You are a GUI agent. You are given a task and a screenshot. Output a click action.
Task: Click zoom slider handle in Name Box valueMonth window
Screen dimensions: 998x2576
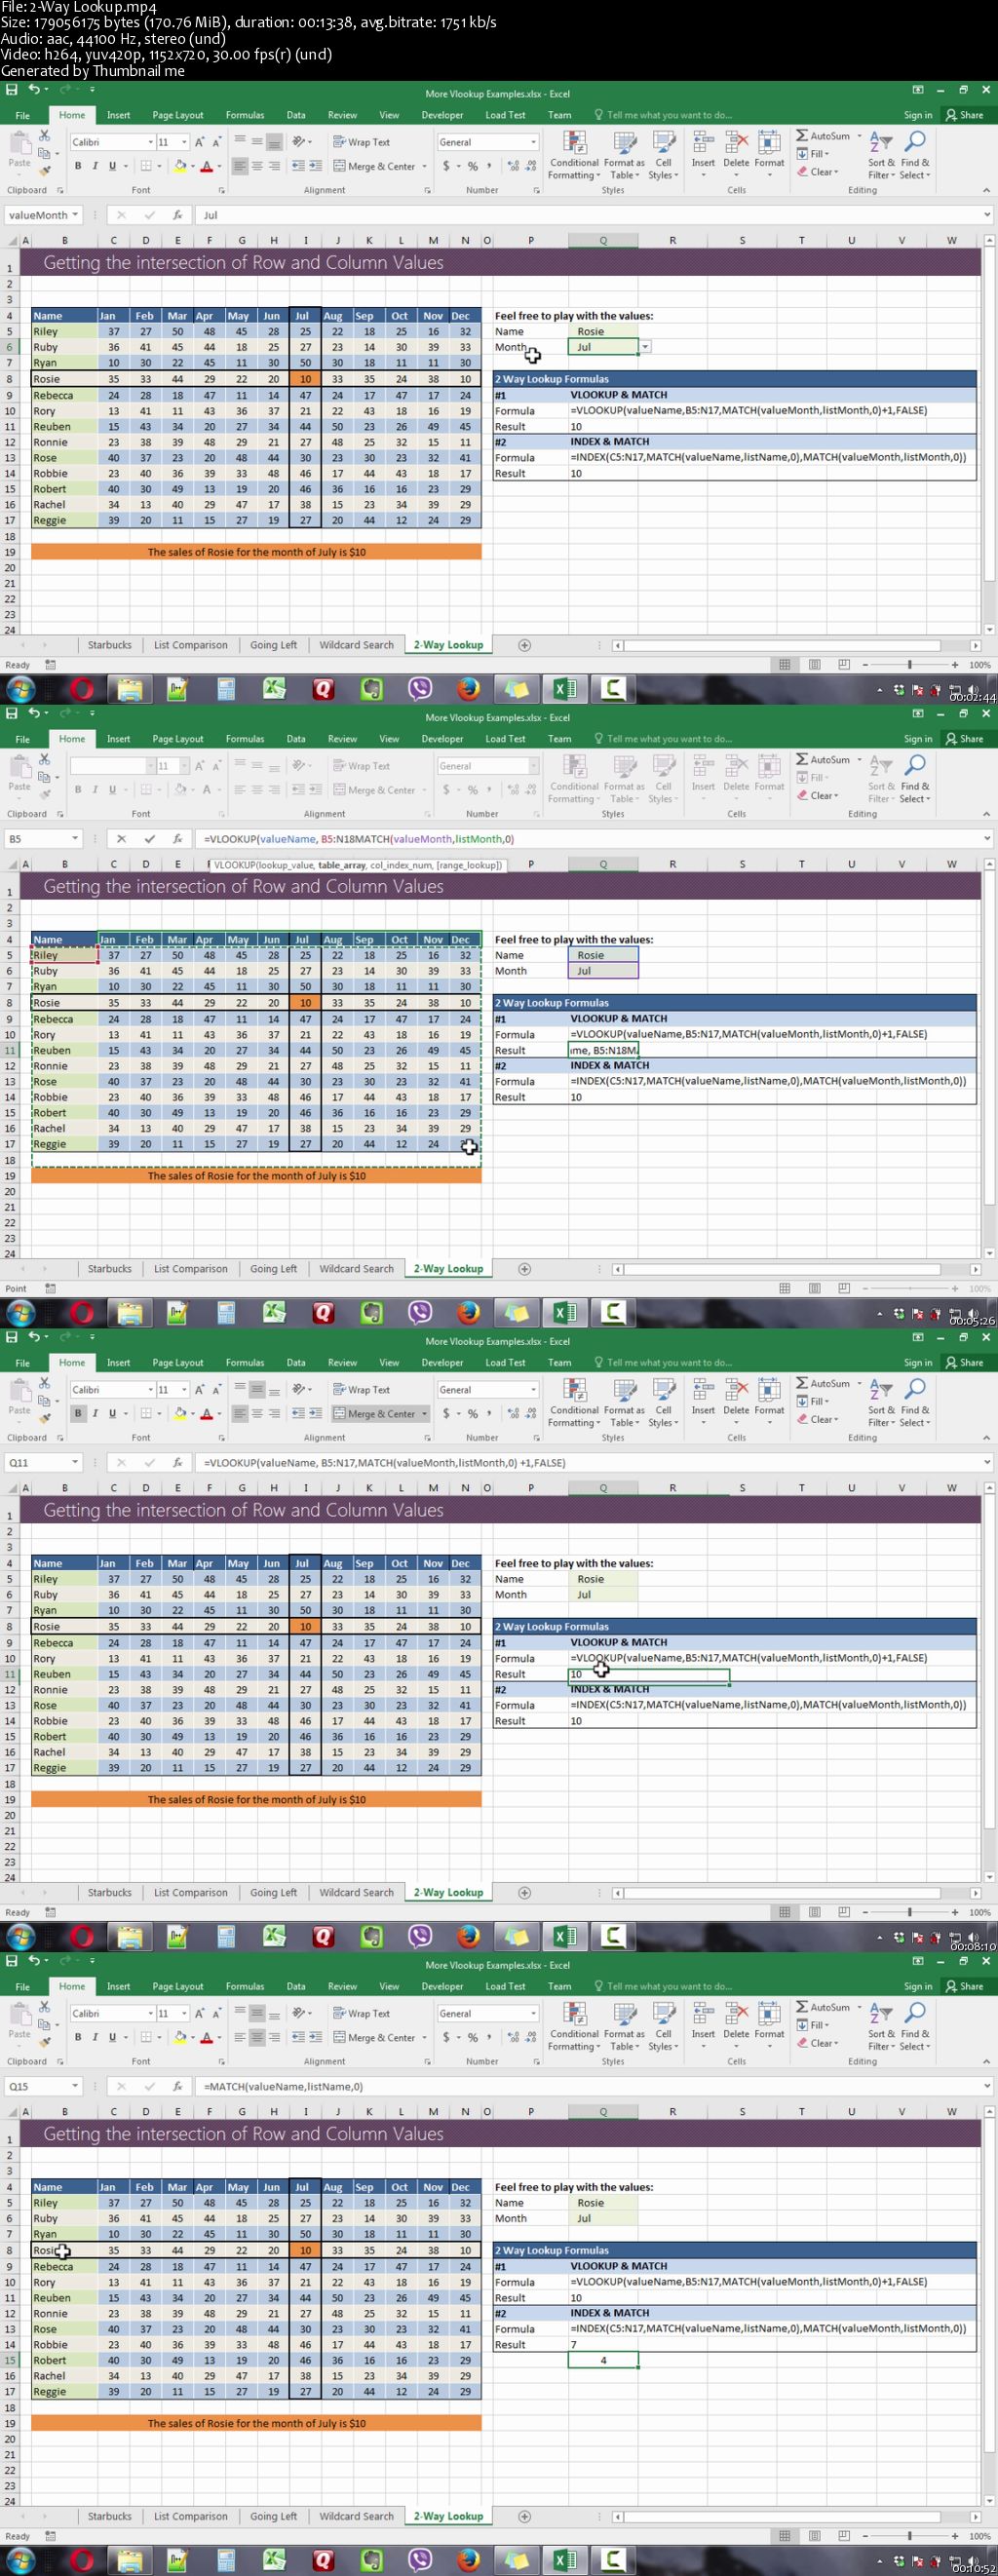coord(909,664)
